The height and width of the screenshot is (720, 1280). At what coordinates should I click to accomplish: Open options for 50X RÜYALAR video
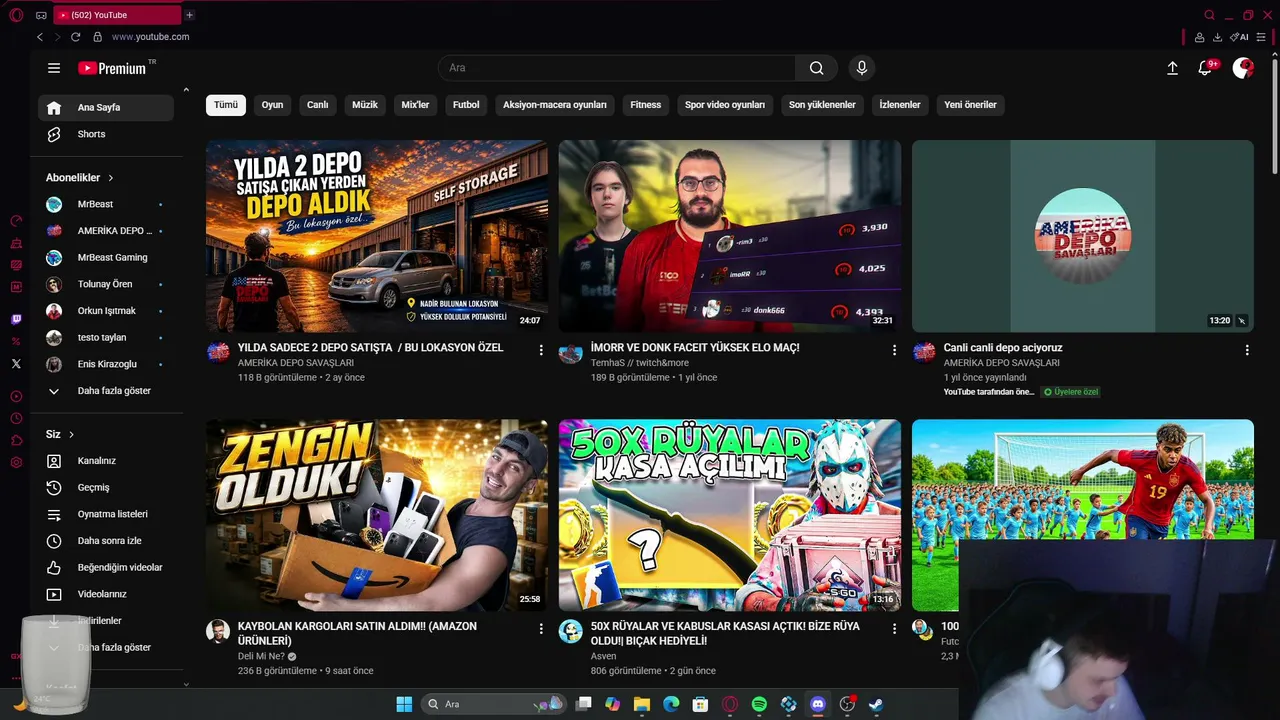tap(894, 629)
